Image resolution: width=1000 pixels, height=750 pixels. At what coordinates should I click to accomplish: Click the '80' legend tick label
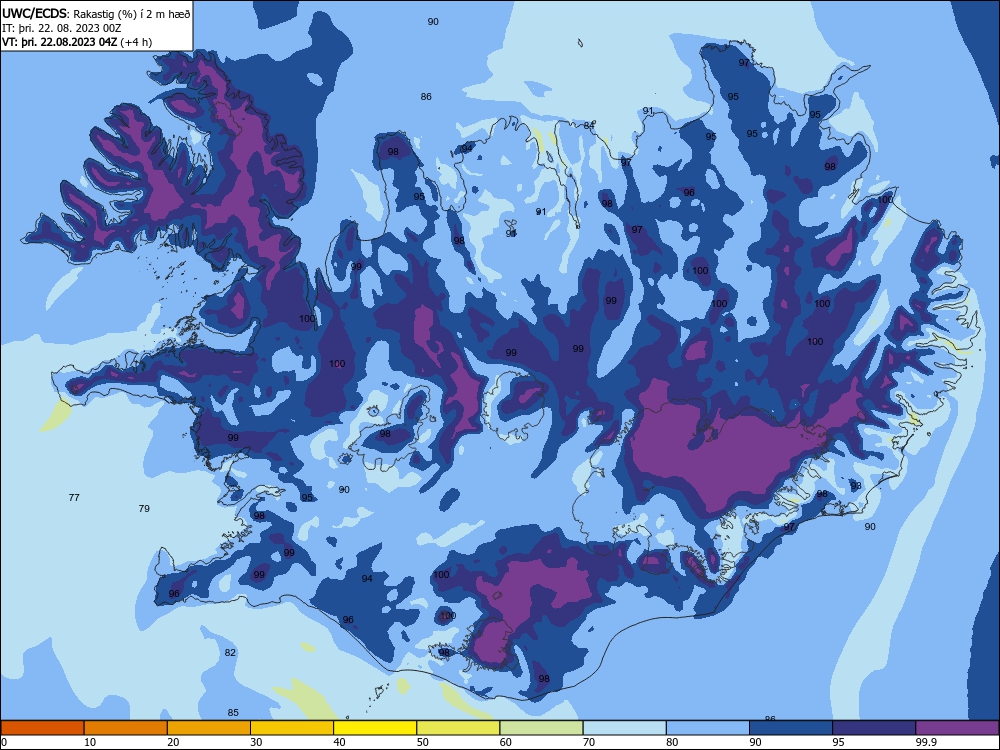point(672,742)
